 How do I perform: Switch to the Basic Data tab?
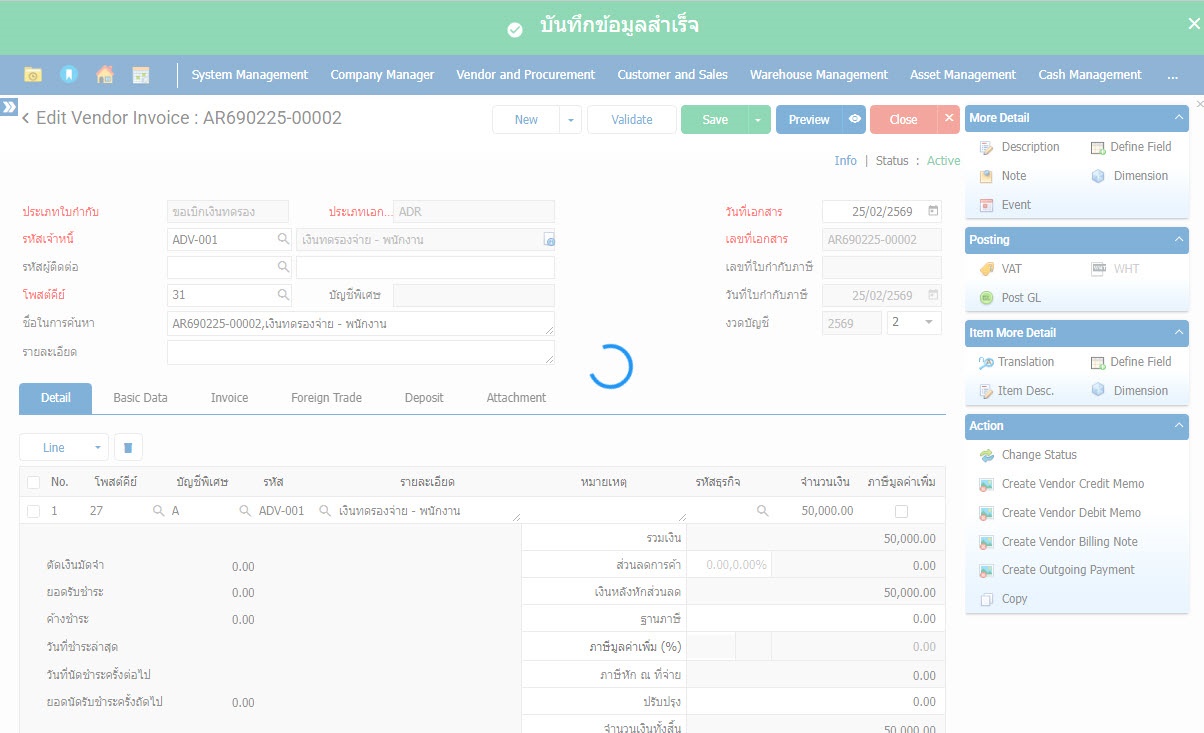coord(140,398)
